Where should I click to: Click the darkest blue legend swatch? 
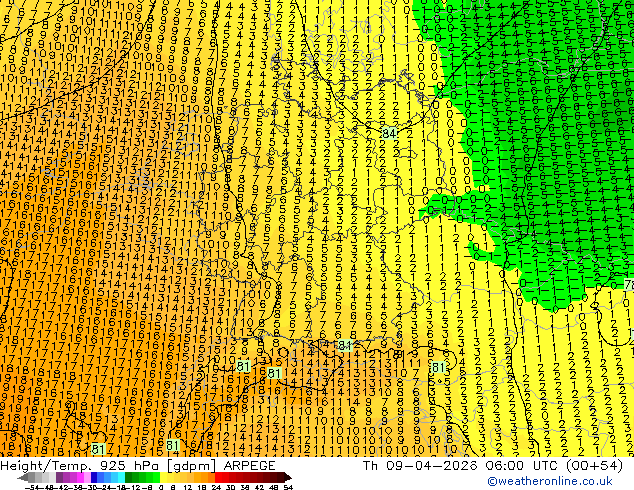click(x=94, y=477)
